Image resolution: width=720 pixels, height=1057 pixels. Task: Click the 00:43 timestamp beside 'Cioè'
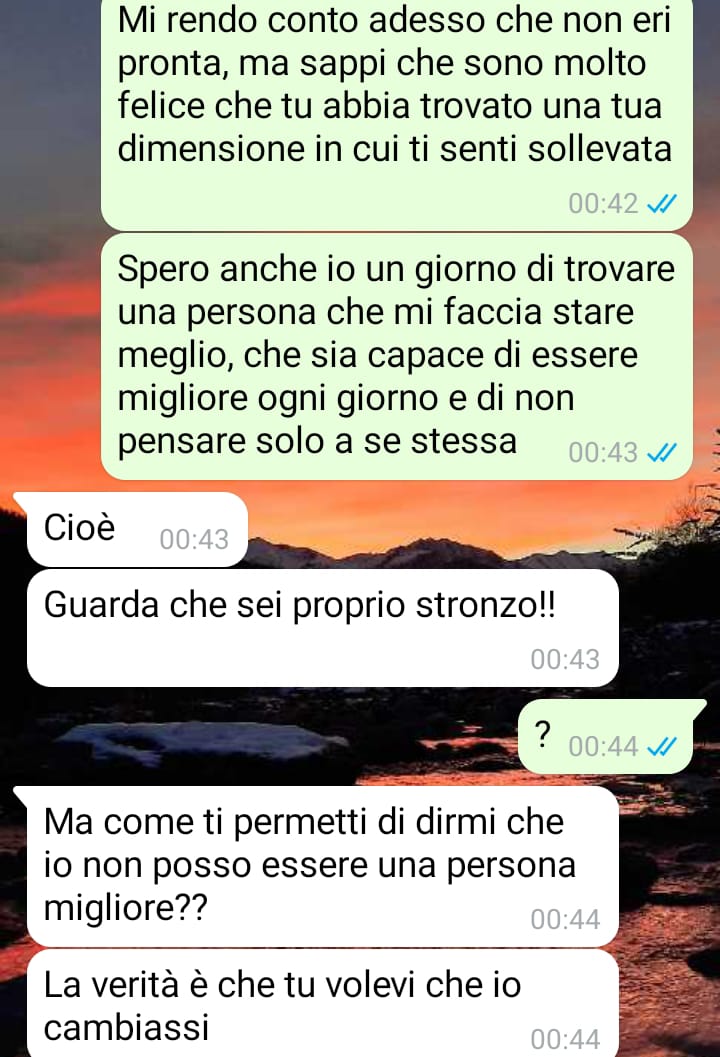pos(194,540)
